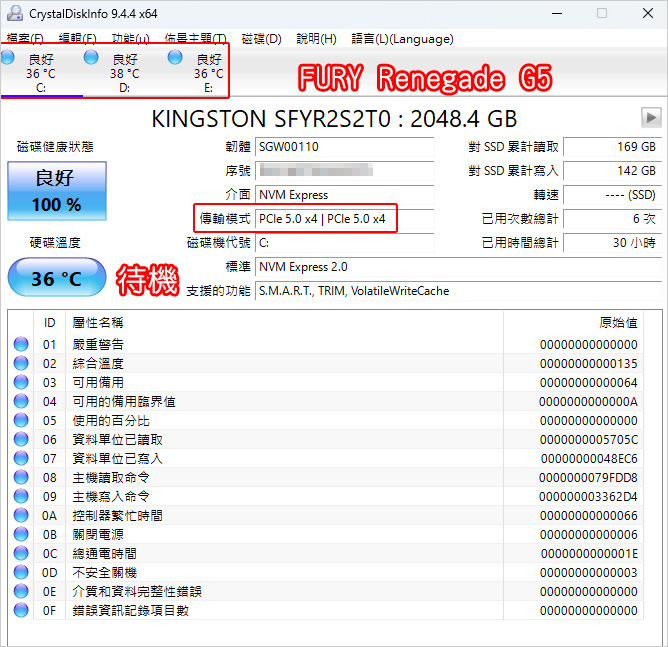
Task: Click raw value 0000000048EC6
Action: (x=589, y=459)
